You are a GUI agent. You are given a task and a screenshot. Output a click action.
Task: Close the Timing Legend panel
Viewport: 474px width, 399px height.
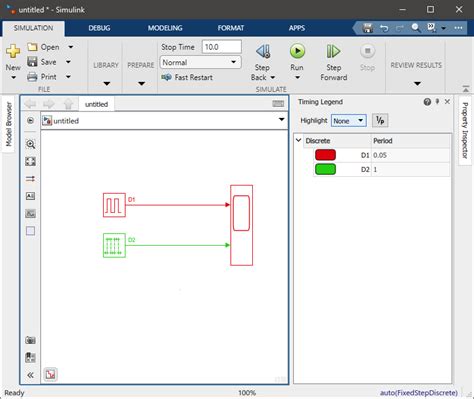[447, 101]
